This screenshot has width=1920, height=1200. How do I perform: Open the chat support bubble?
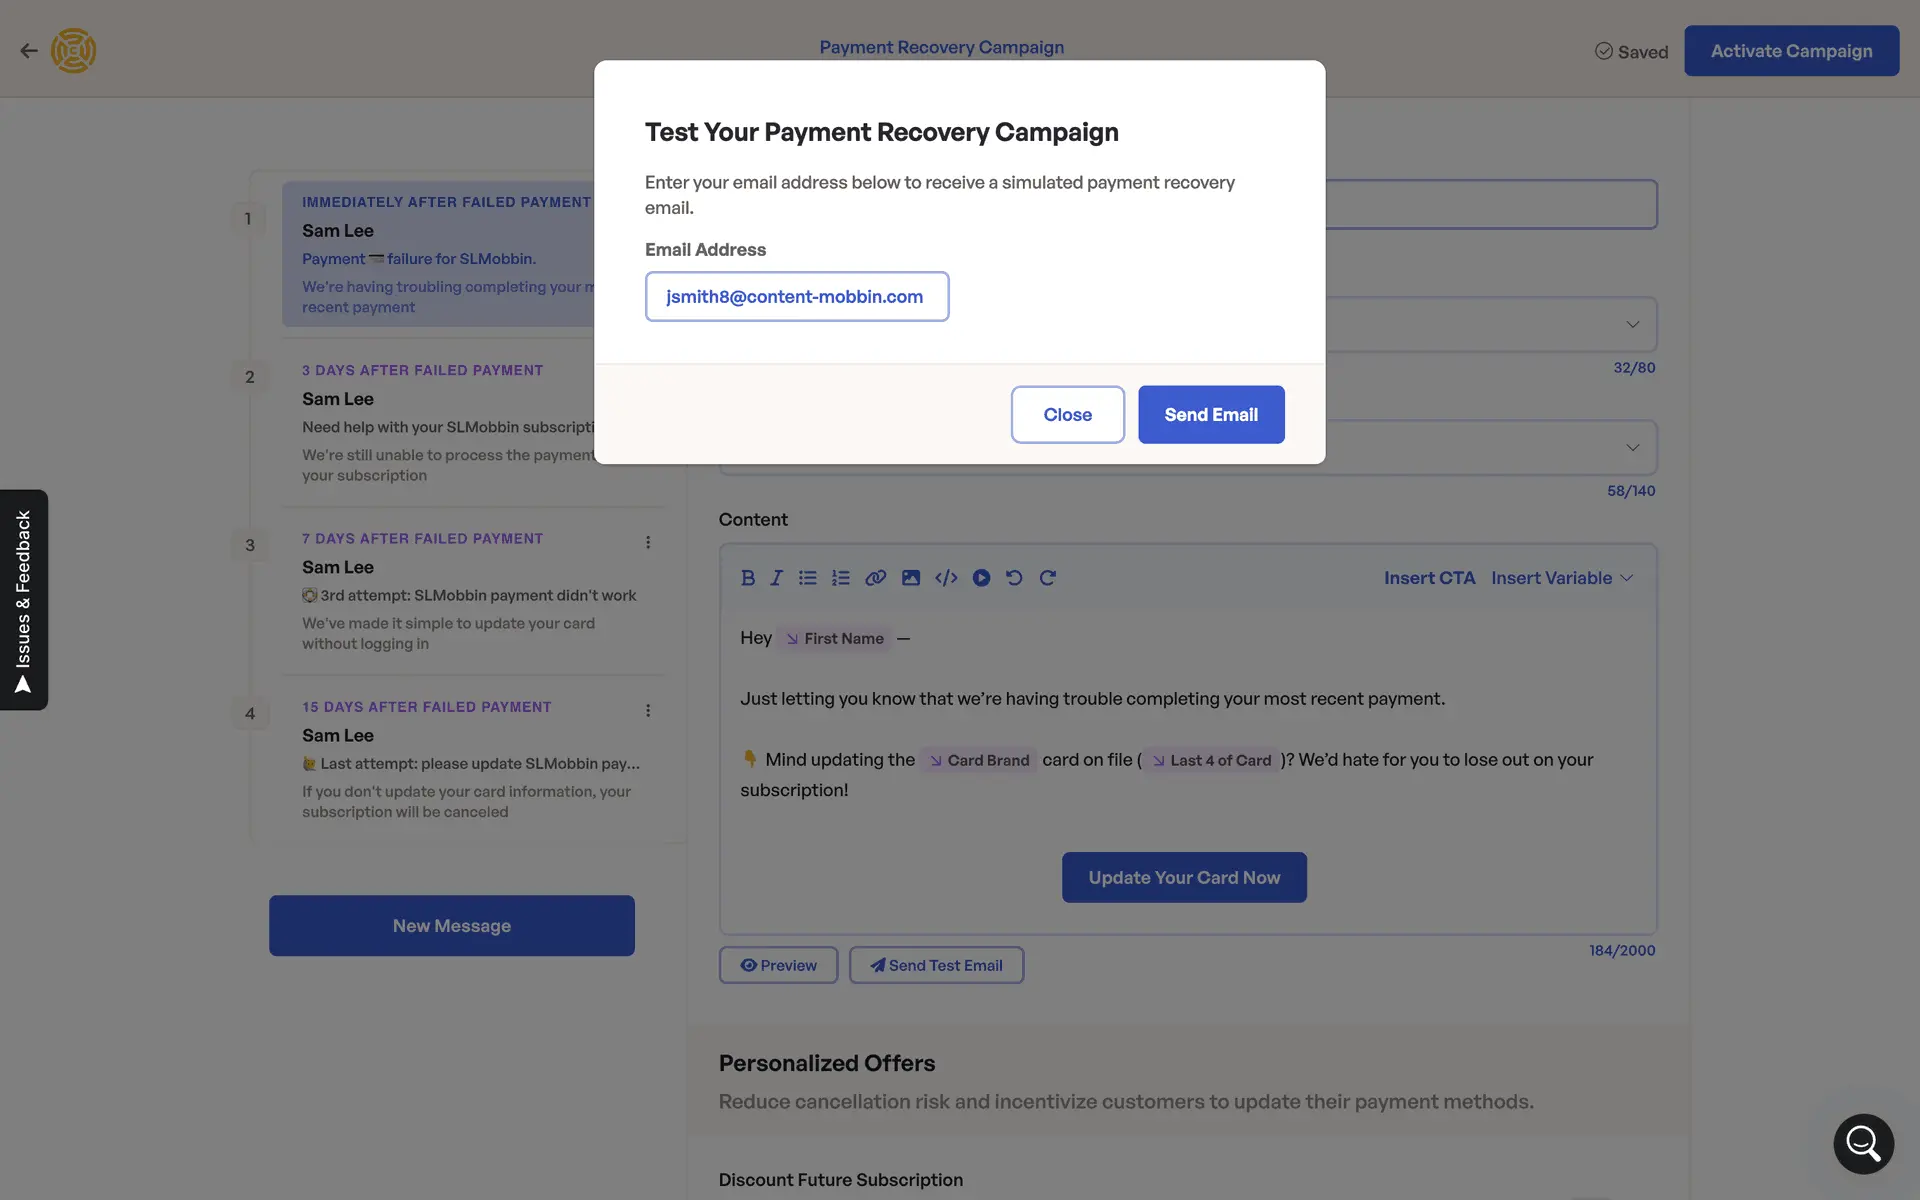point(1863,1143)
